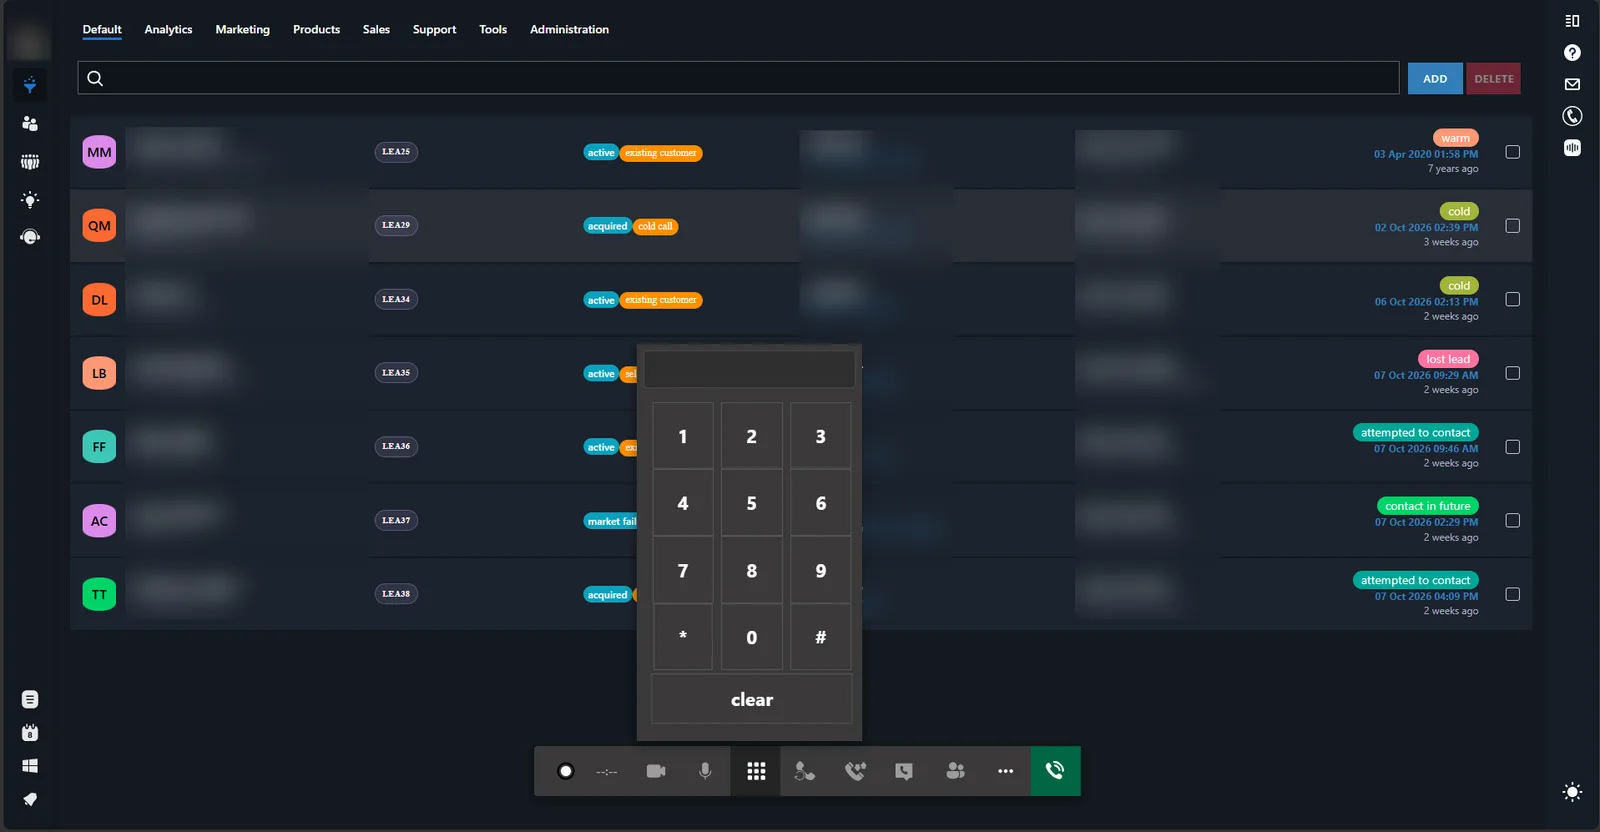
Task: Click the leads search field
Action: click(x=738, y=78)
